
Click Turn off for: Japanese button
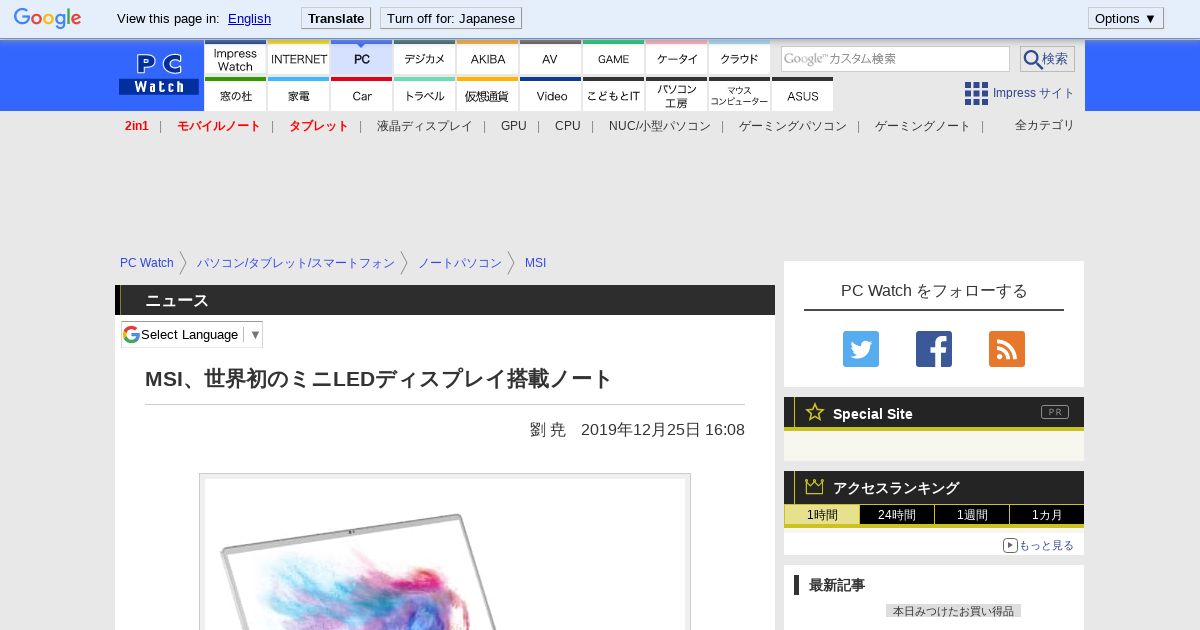(451, 18)
